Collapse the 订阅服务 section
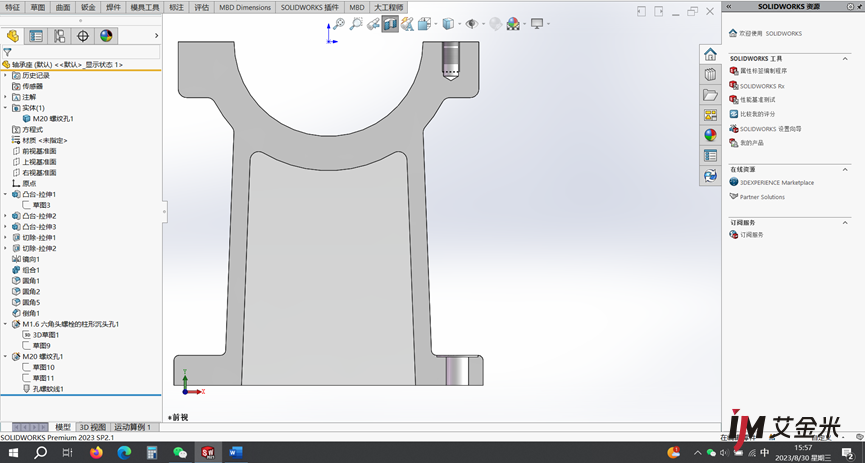 (x=845, y=222)
